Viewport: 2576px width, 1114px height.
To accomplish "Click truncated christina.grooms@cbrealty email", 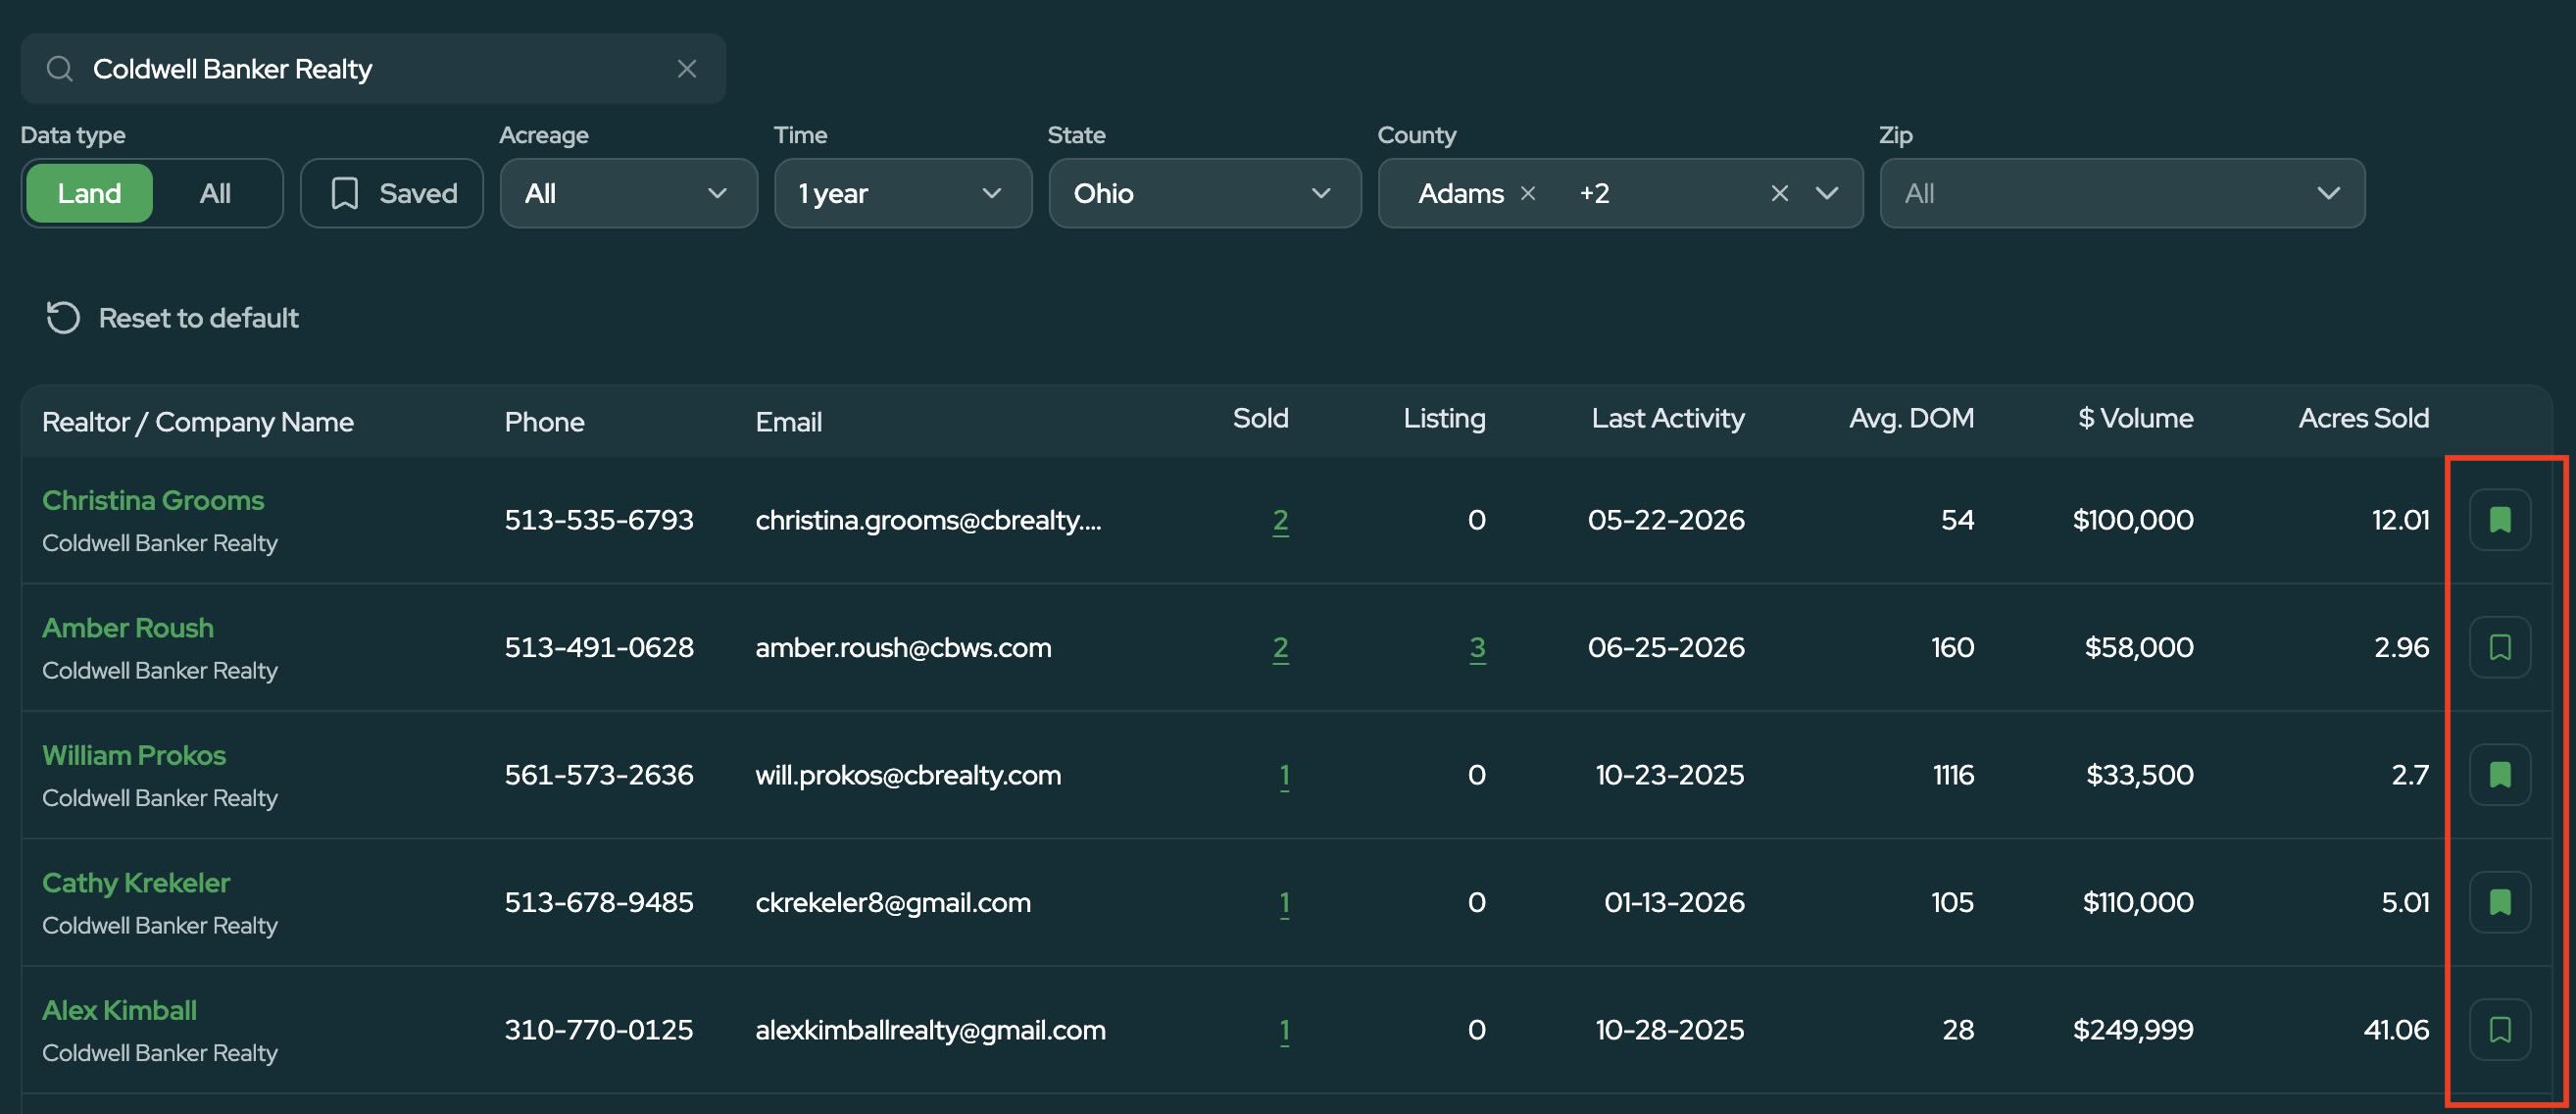I will click(x=928, y=520).
